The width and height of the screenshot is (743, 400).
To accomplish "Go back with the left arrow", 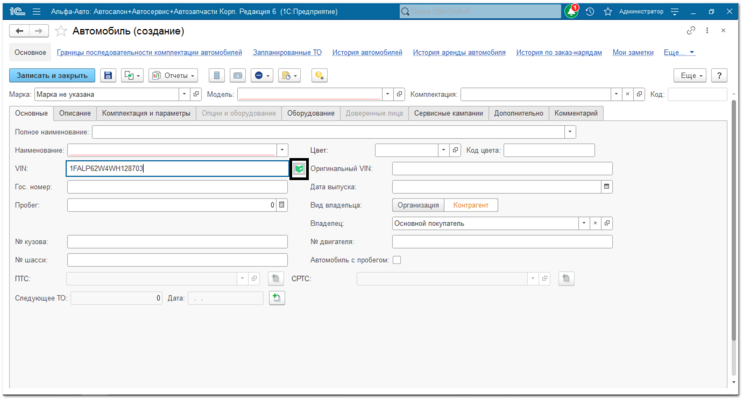I will coord(19,31).
